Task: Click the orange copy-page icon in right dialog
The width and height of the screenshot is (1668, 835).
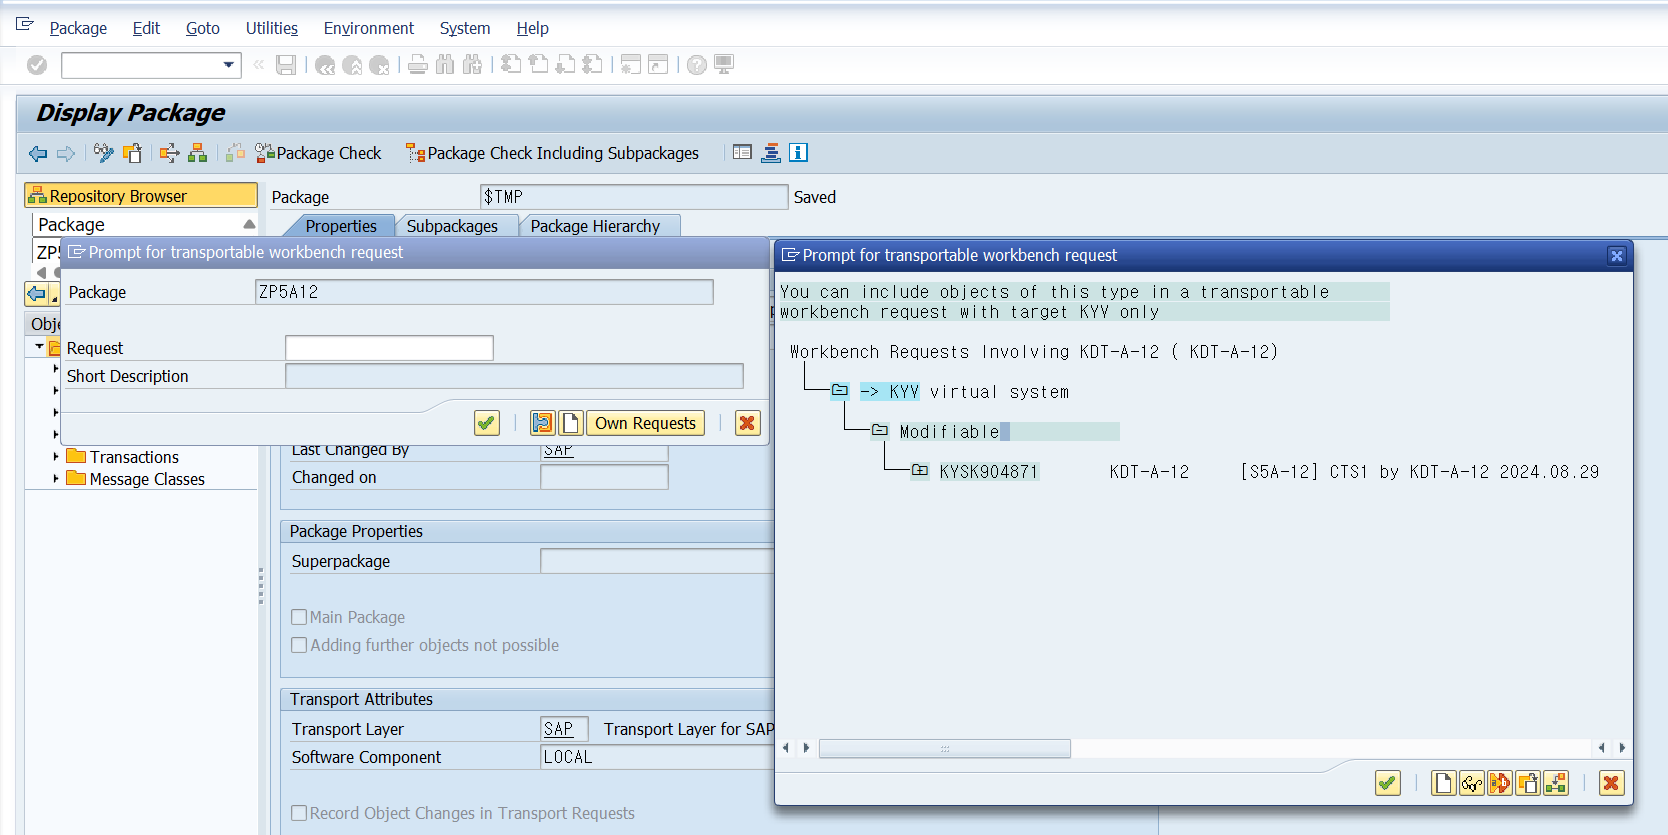Action: click(1527, 783)
